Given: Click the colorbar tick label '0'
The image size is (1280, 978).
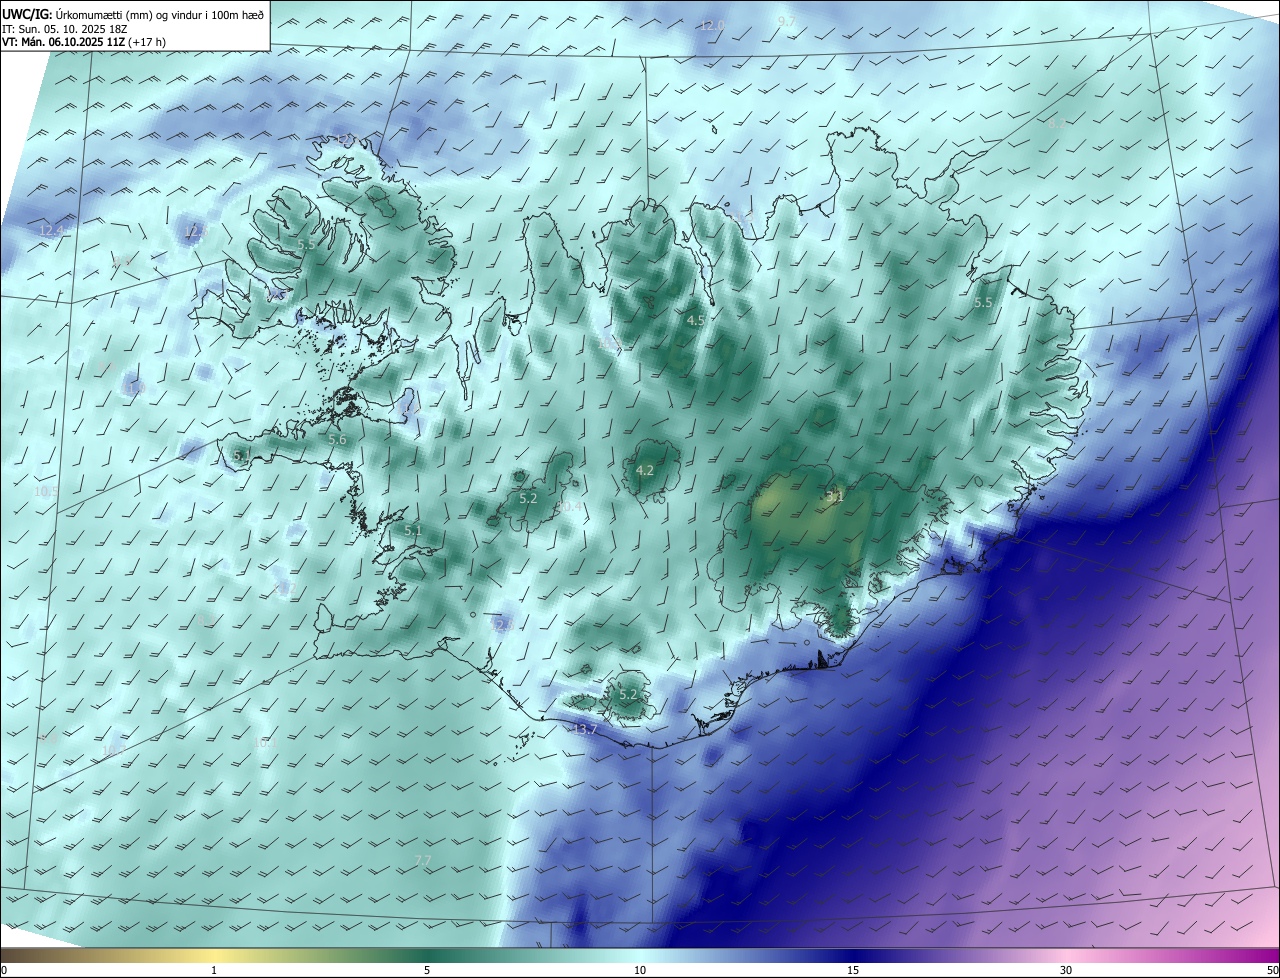Looking at the screenshot, I should tap(4, 970).
